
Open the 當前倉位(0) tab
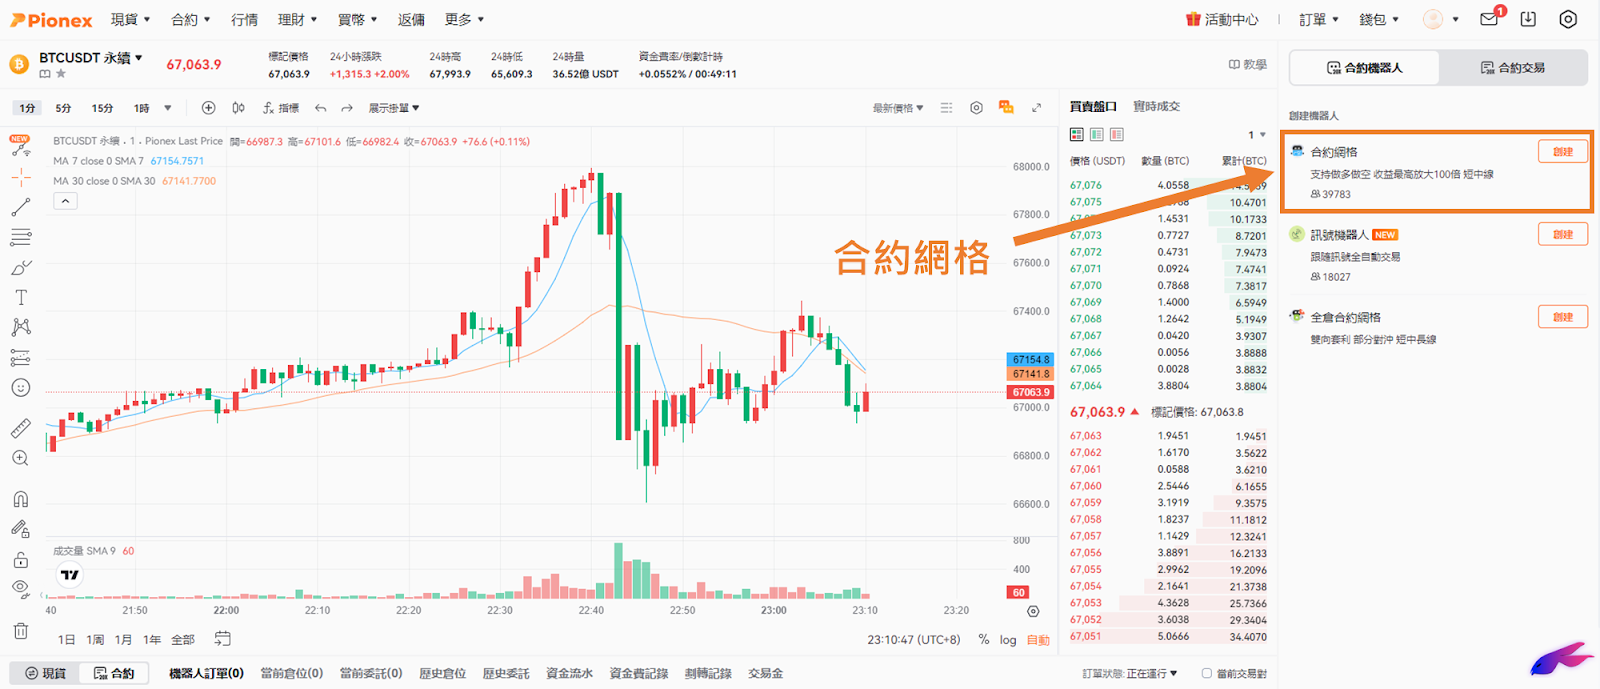(292, 673)
